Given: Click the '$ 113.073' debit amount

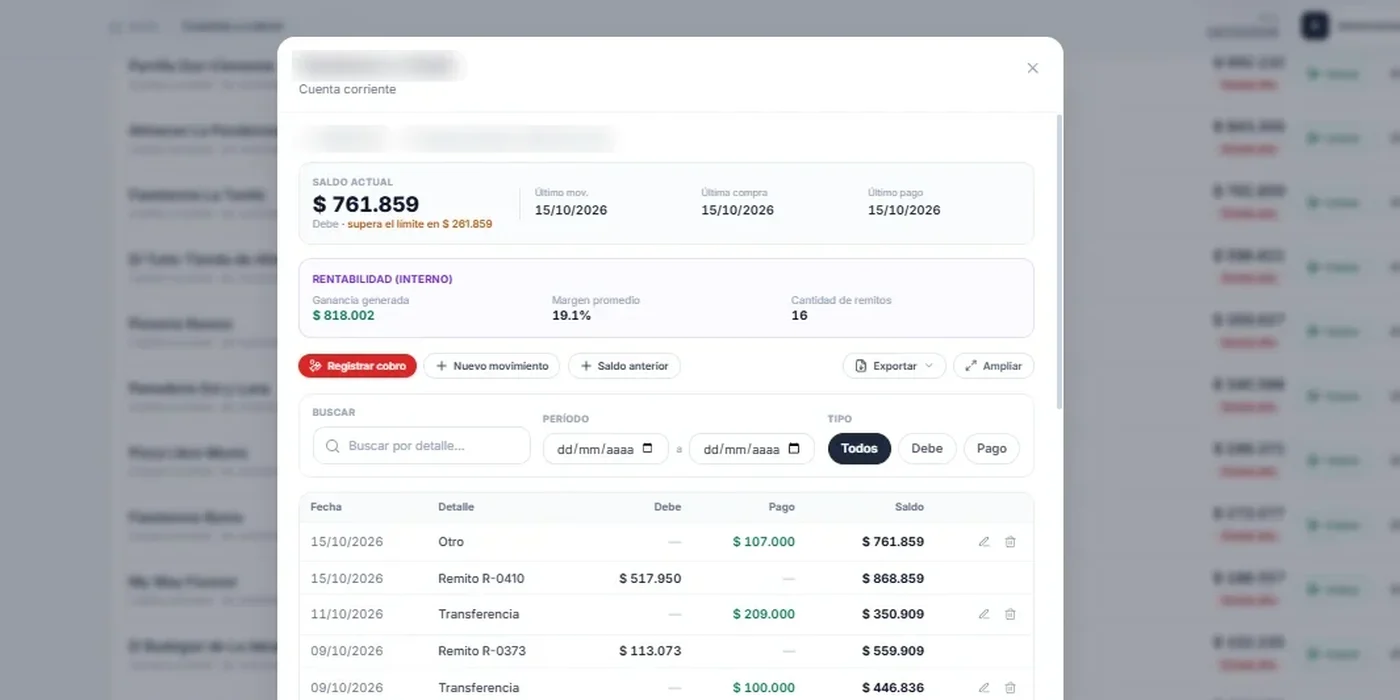Looking at the screenshot, I should [650, 651].
